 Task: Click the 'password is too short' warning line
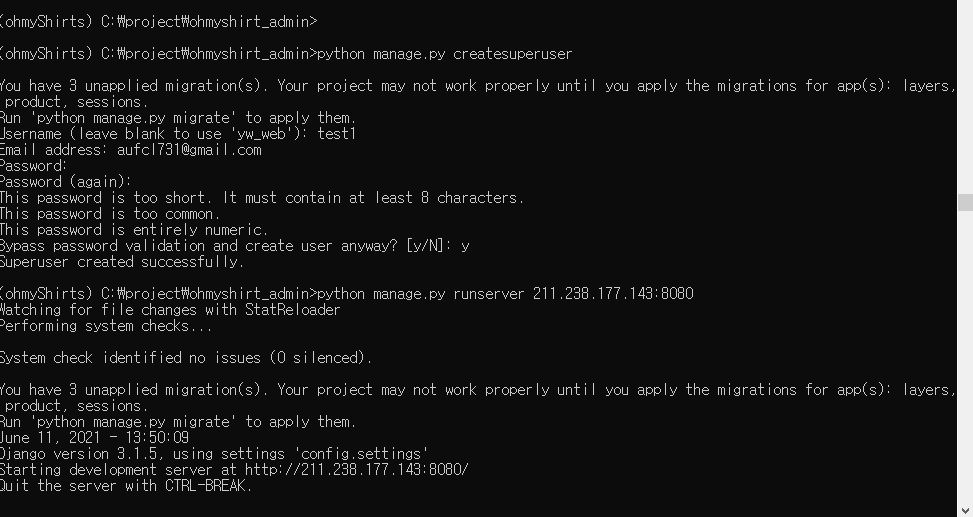[x=262, y=198]
